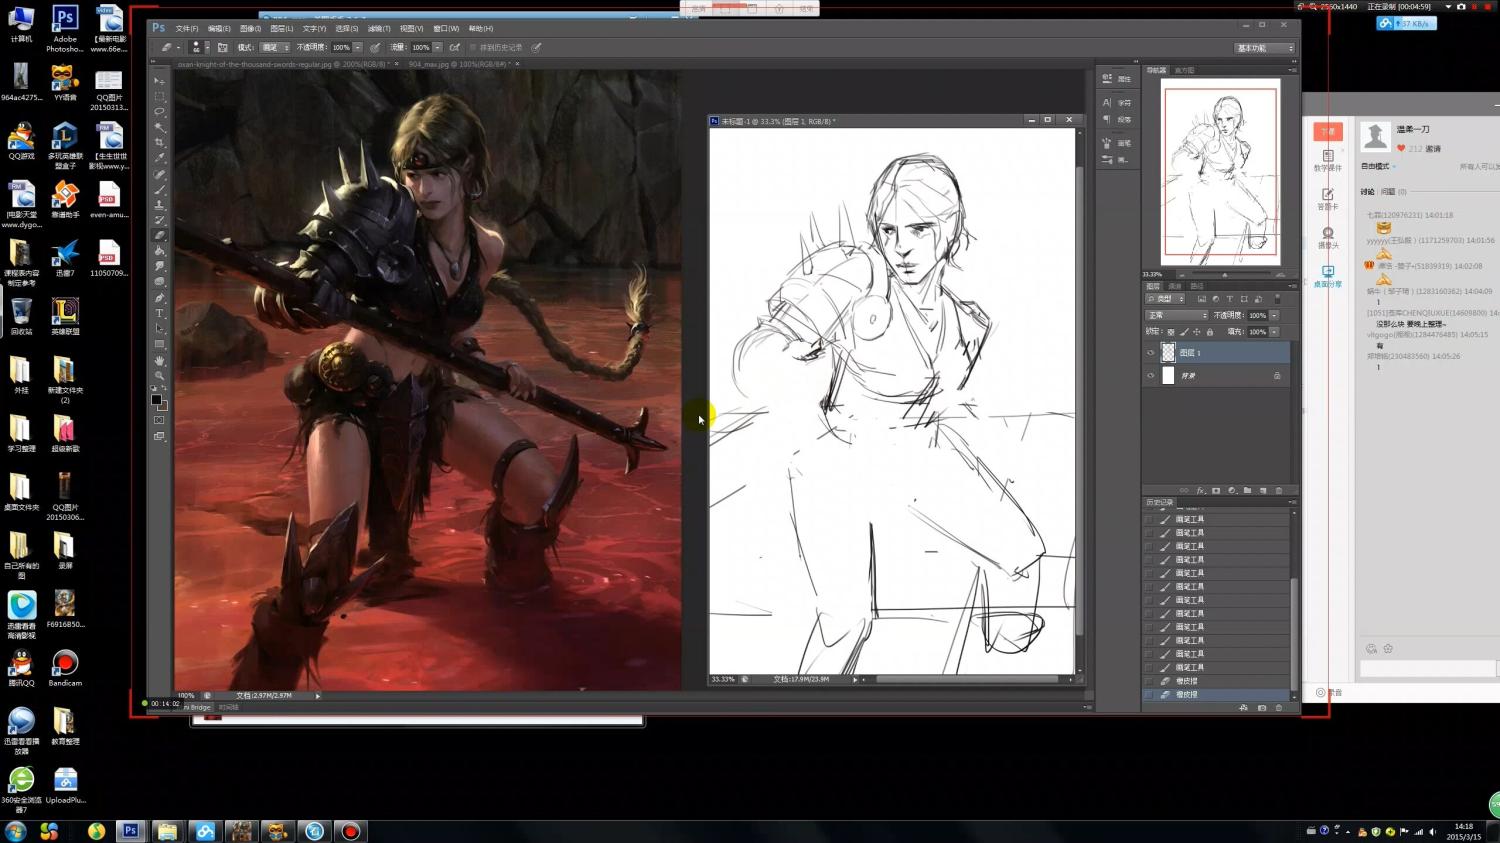Viewport: 1500px width, 843px height.
Task: Open layer opacity dropdown in Layers panel
Action: pos(1274,315)
